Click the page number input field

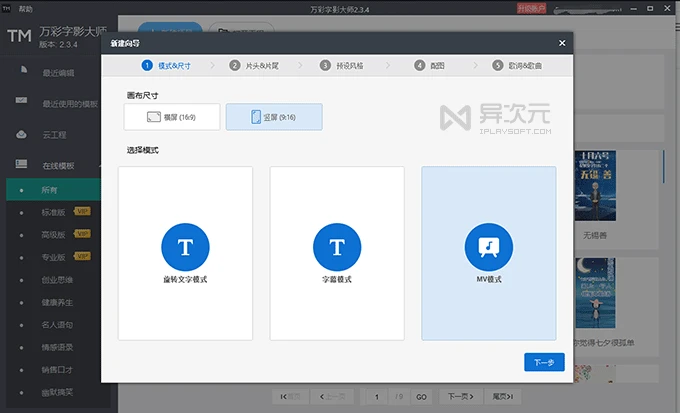click(x=377, y=397)
